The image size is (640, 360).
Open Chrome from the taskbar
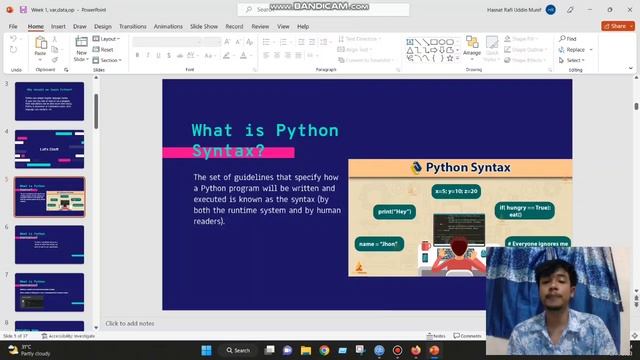[x=324, y=350]
